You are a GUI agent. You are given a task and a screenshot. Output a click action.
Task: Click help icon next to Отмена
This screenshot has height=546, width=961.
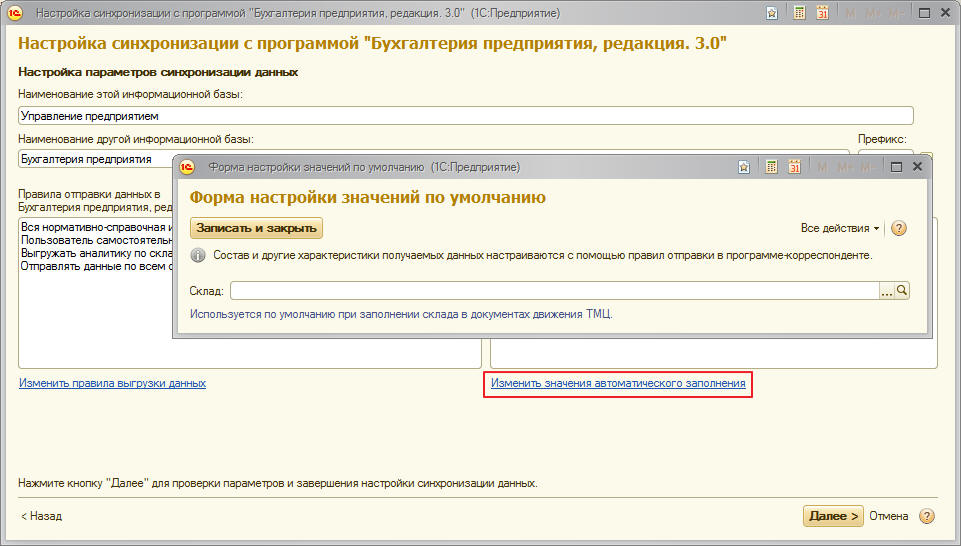pyautogui.click(x=927, y=516)
